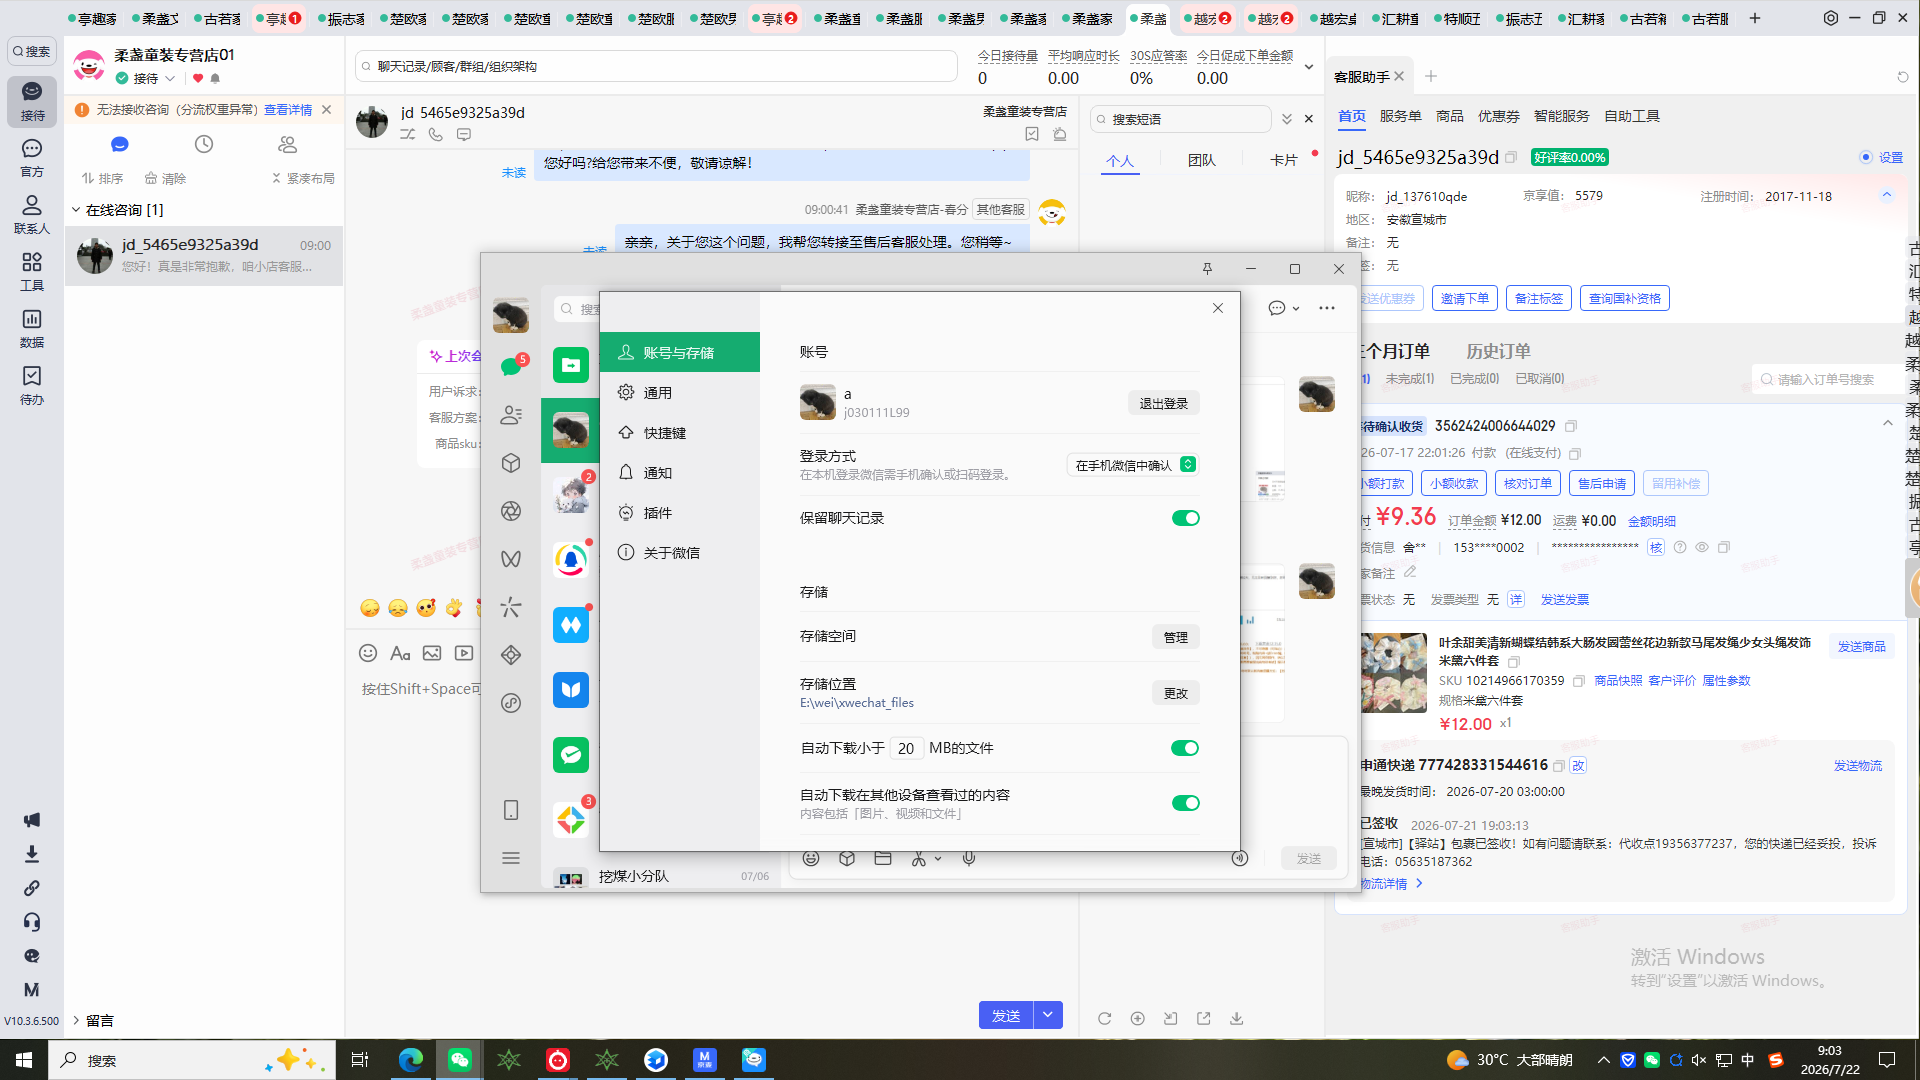This screenshot has width=1920, height=1080.
Task: Click the megaphone announcement icon in sidebar
Action: (x=32, y=820)
